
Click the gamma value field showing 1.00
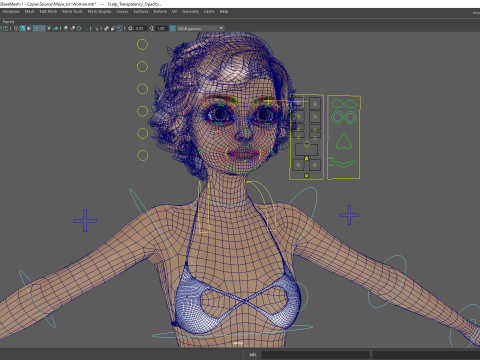pyautogui.click(x=161, y=28)
